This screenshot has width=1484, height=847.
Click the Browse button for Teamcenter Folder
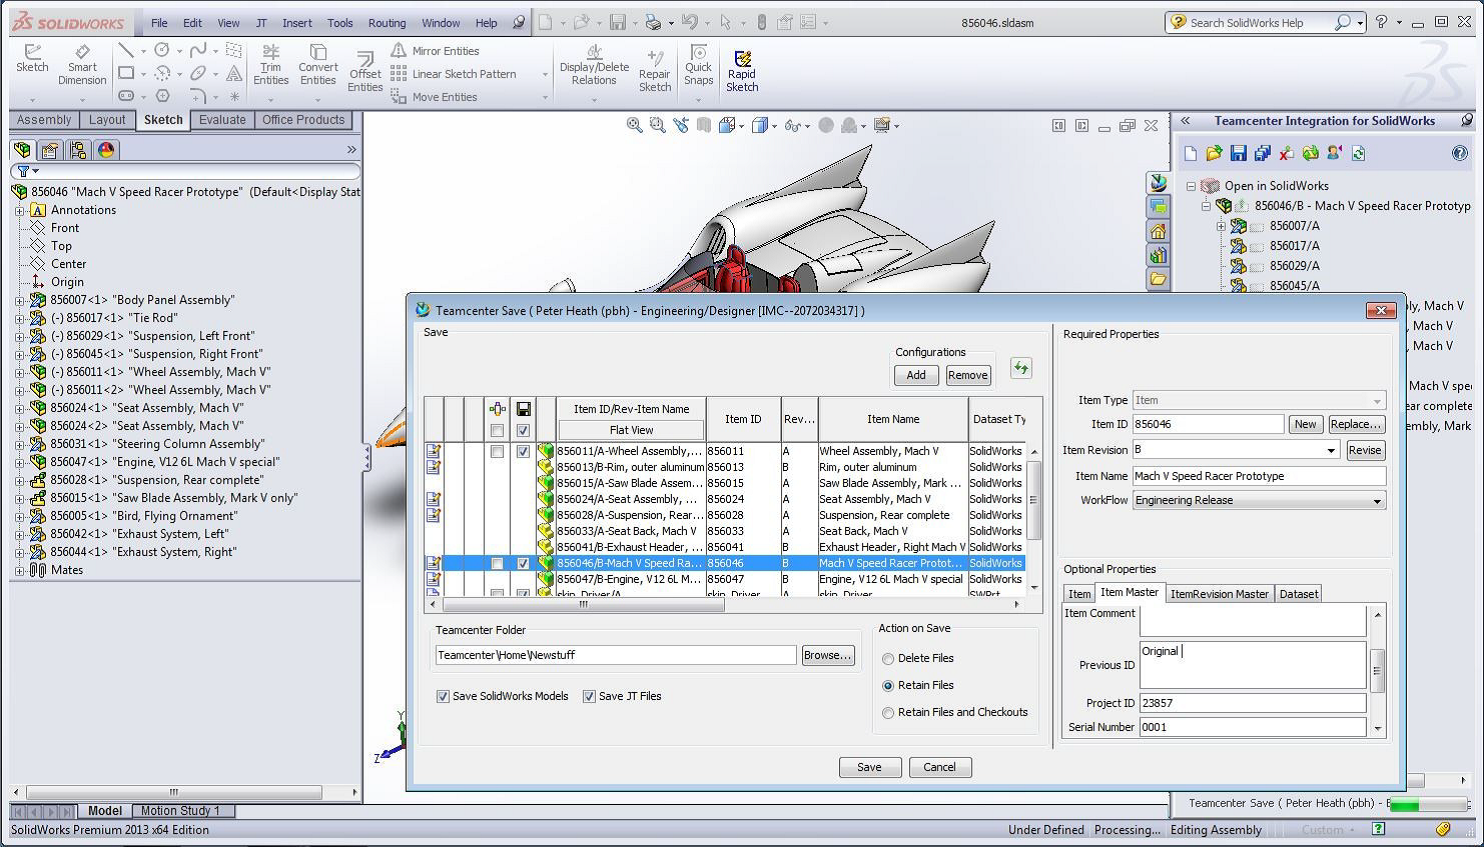click(x=827, y=655)
